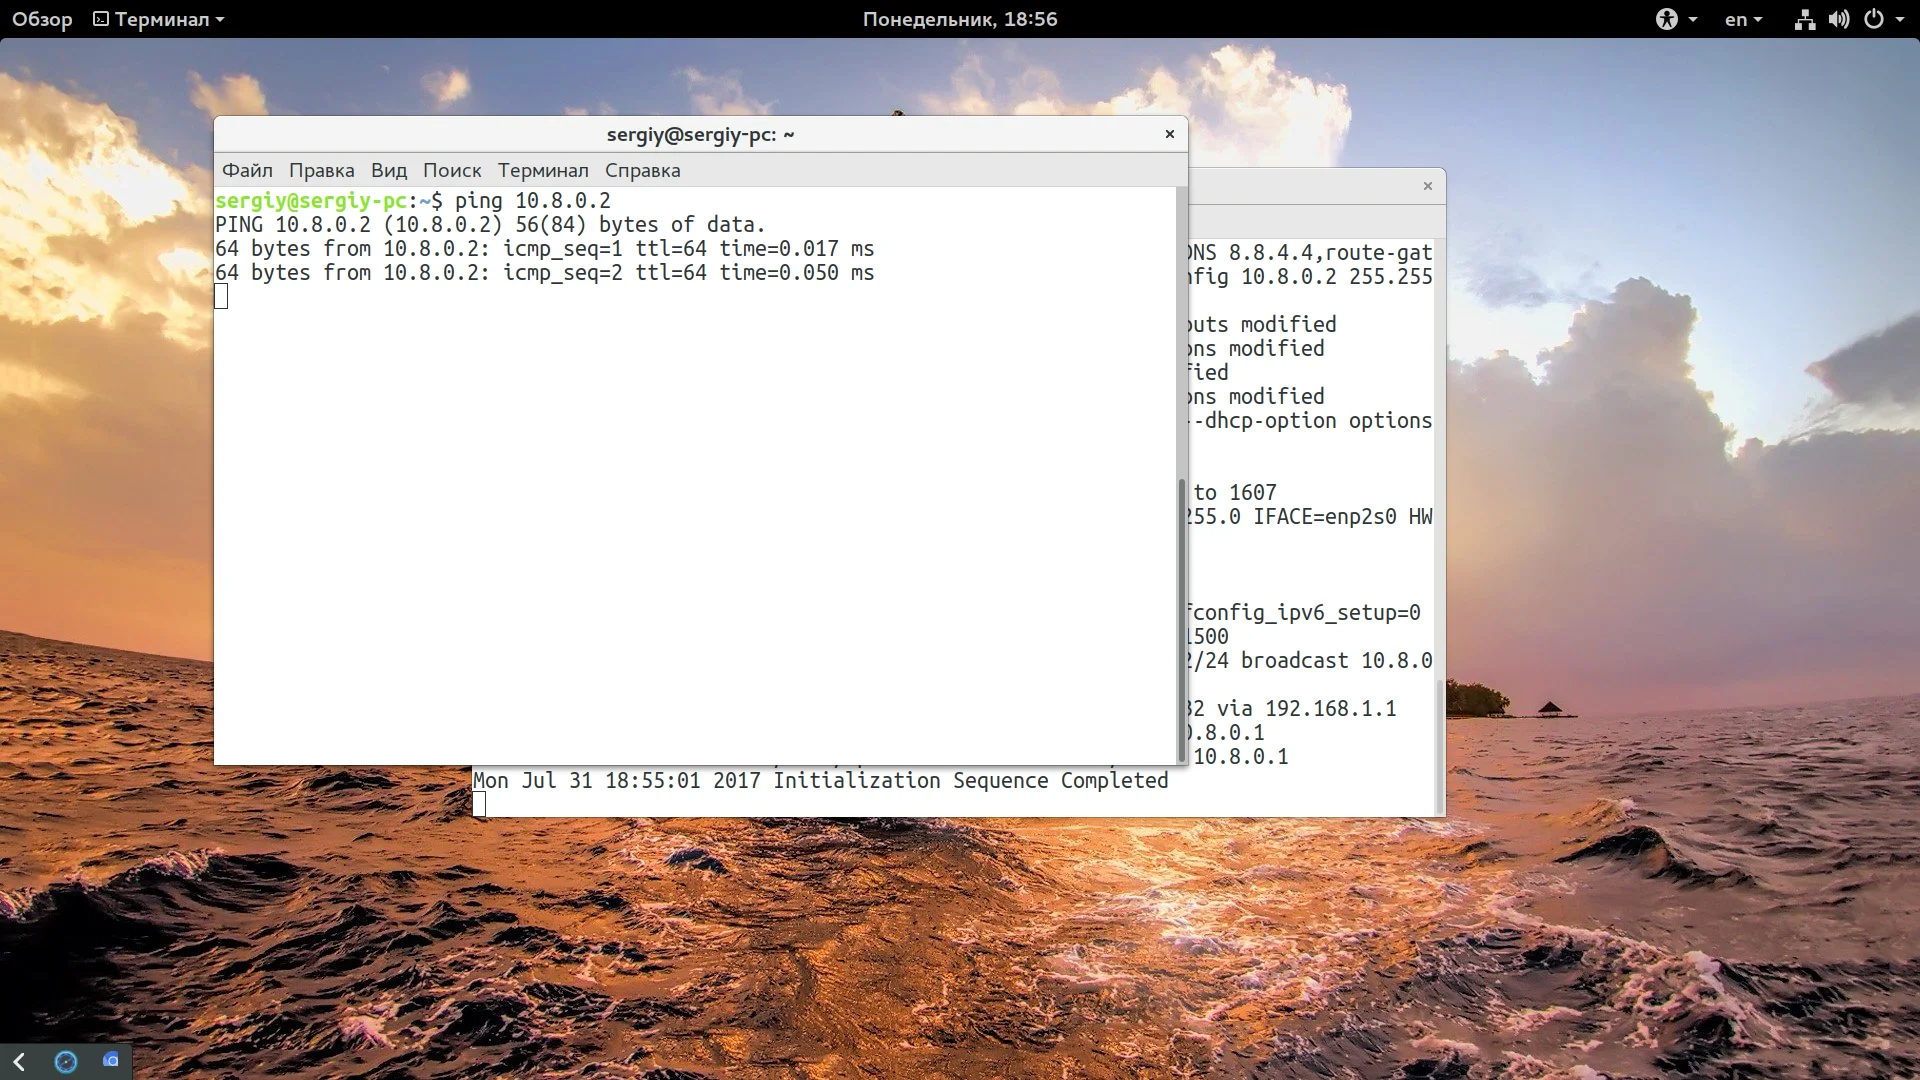Image resolution: width=1920 pixels, height=1080 pixels.
Task: Open the Вид menu
Action: (x=388, y=170)
